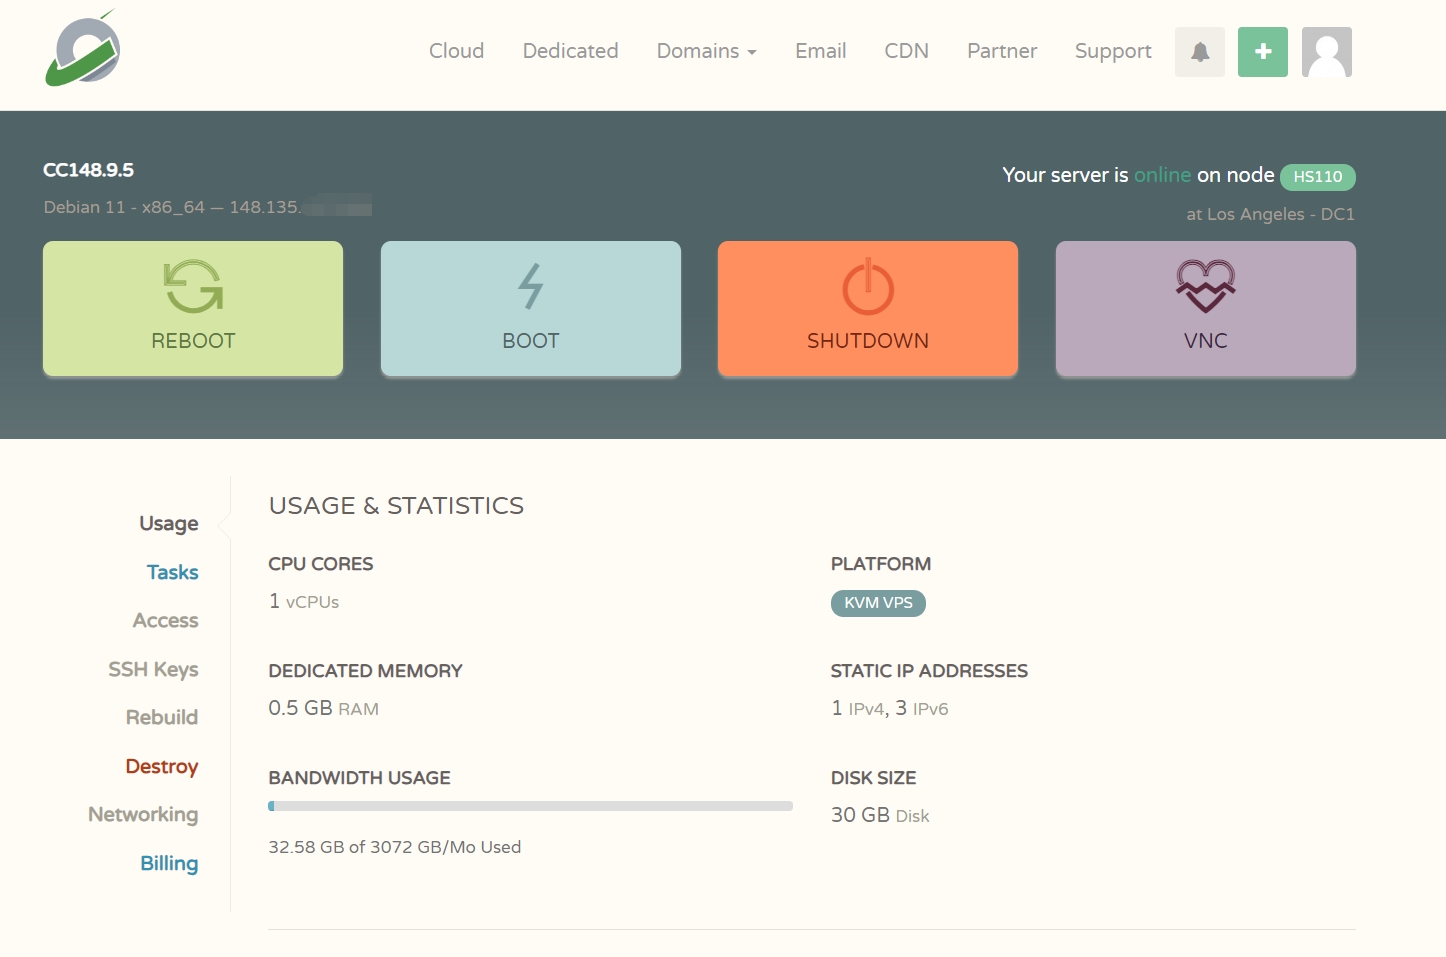Click the BOOT tile

point(531,308)
